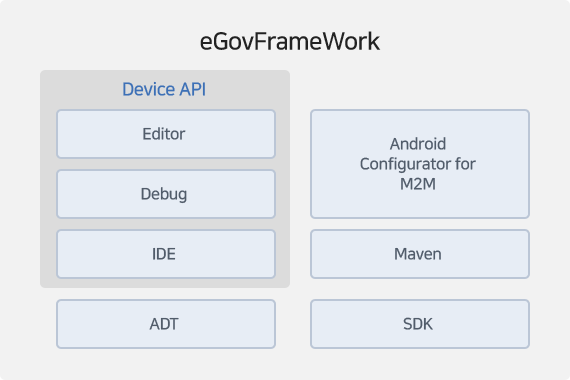
Task: Select the ADT box
Action: coord(166,324)
